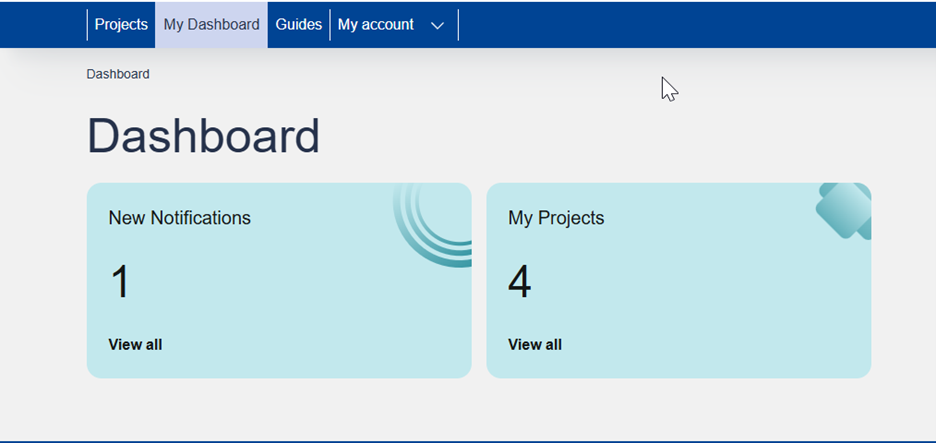Open the Projects menu item
Viewport: 936px width, 443px height.
click(x=121, y=24)
